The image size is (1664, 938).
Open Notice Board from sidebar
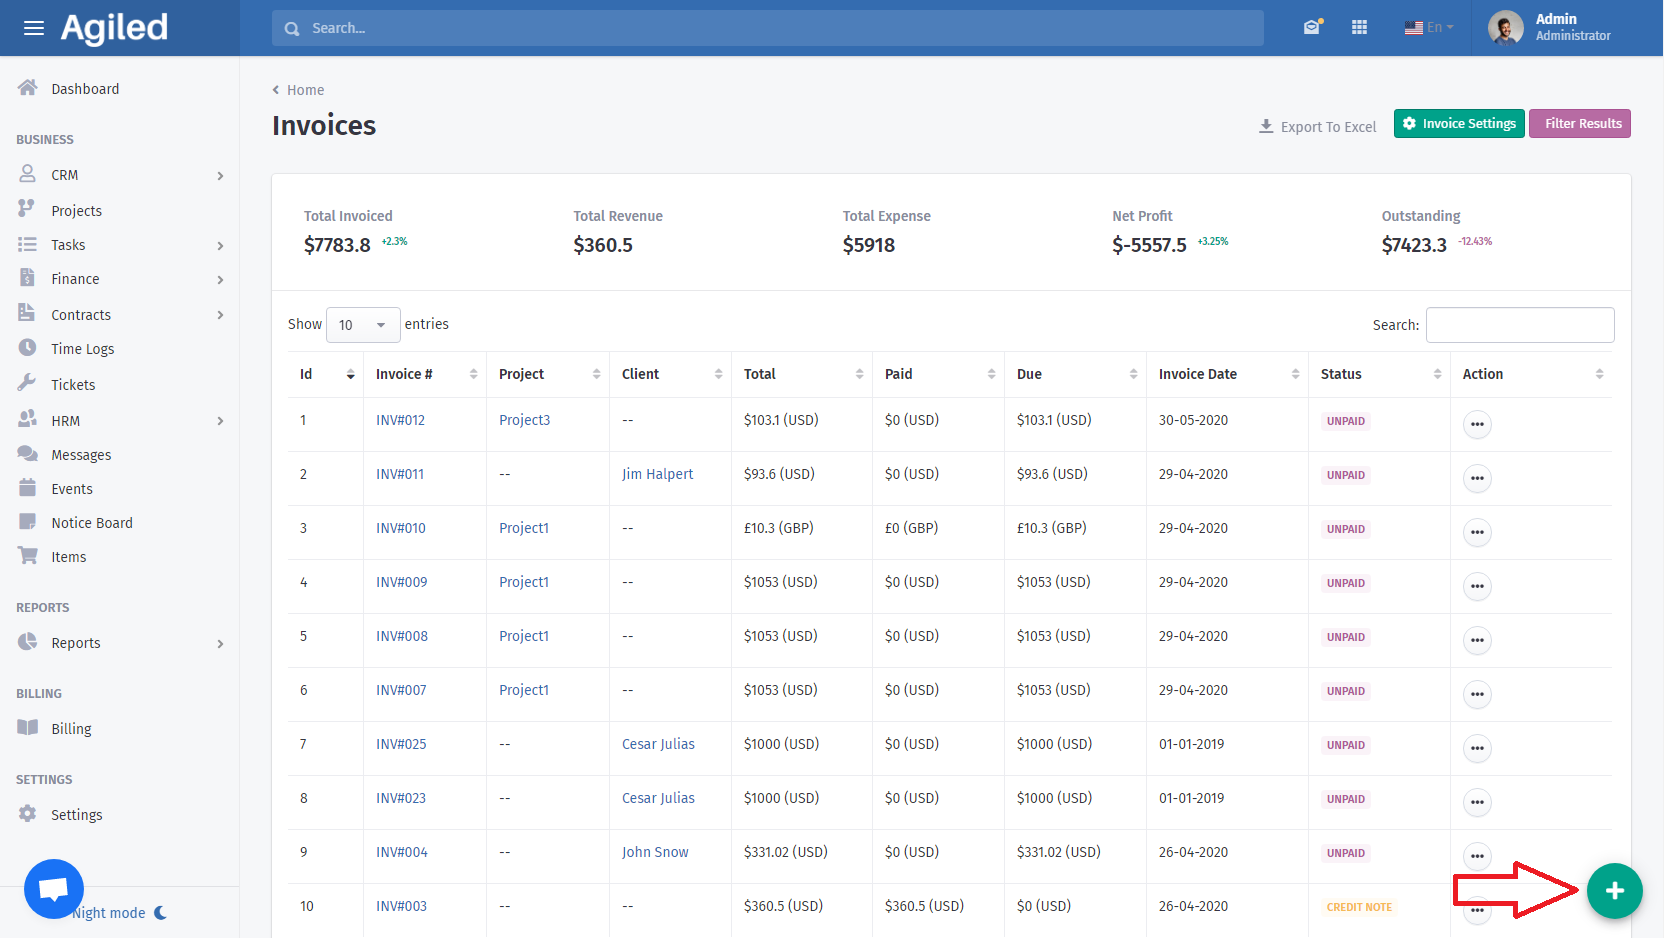pyautogui.click(x=92, y=523)
